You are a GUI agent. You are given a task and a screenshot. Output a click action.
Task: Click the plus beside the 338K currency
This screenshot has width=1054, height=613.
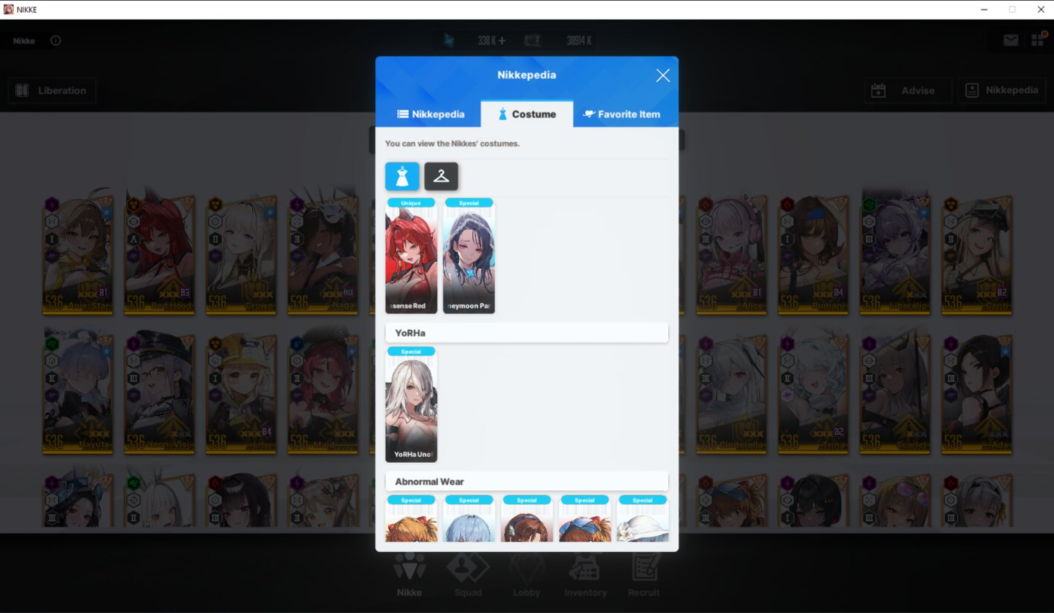coord(501,40)
